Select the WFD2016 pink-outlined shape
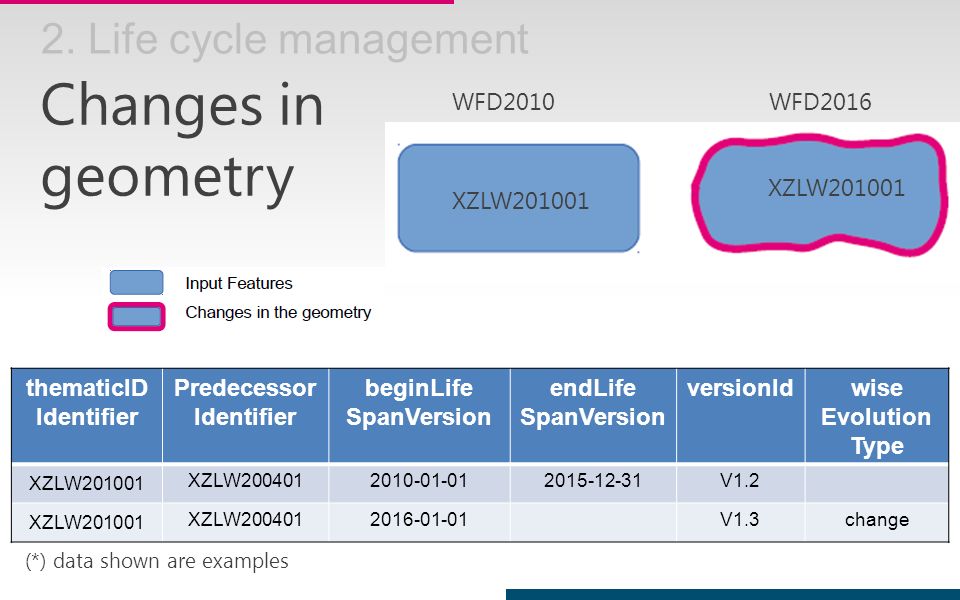The height and width of the screenshot is (600, 960). pyautogui.click(x=819, y=193)
